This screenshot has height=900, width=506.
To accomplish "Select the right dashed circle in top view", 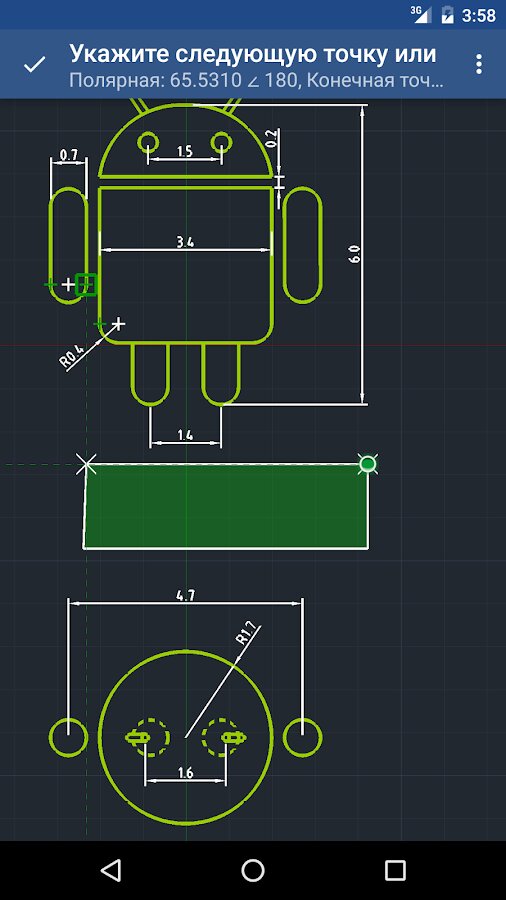I will [x=223, y=736].
